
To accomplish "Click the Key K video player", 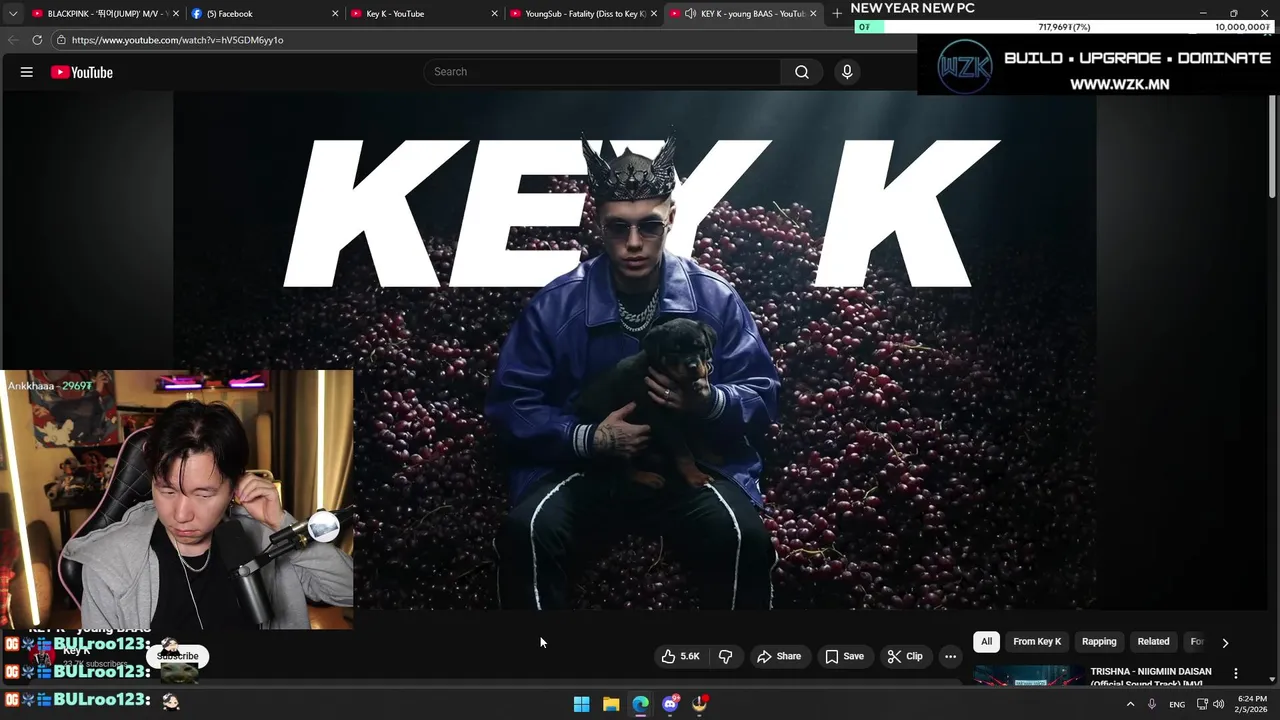I will [635, 350].
